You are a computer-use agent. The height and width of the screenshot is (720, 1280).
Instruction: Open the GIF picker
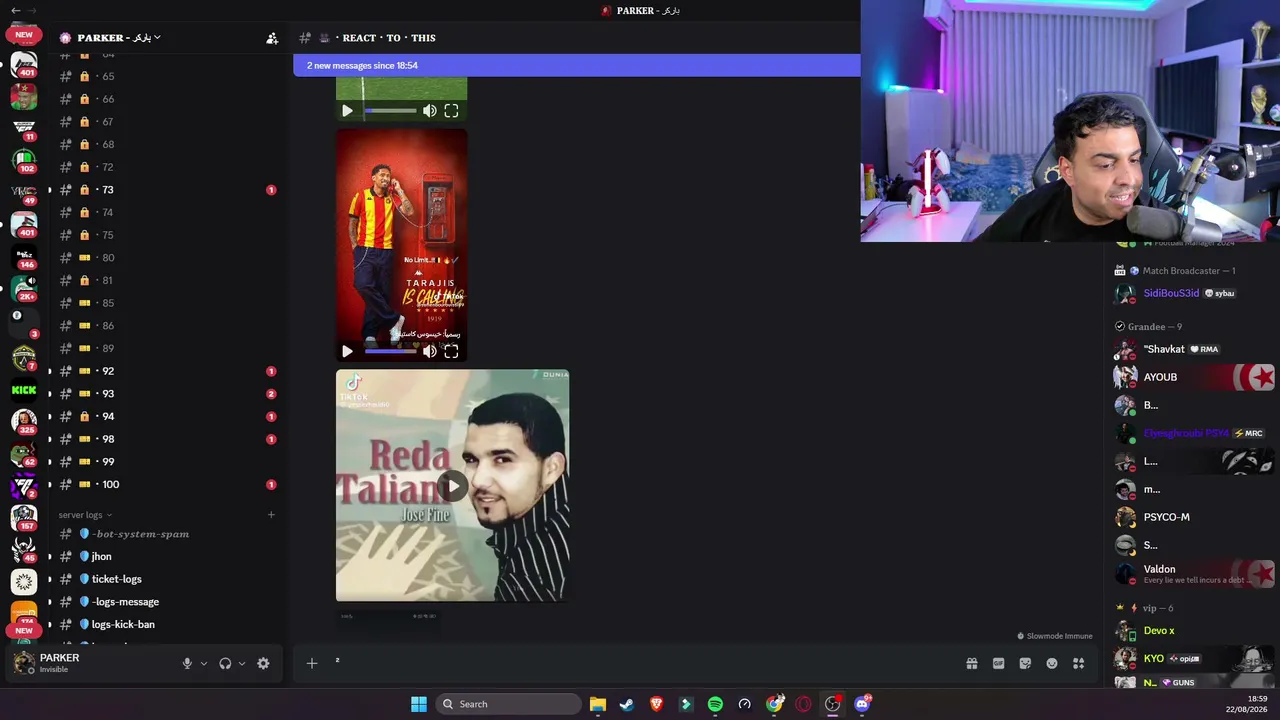998,663
